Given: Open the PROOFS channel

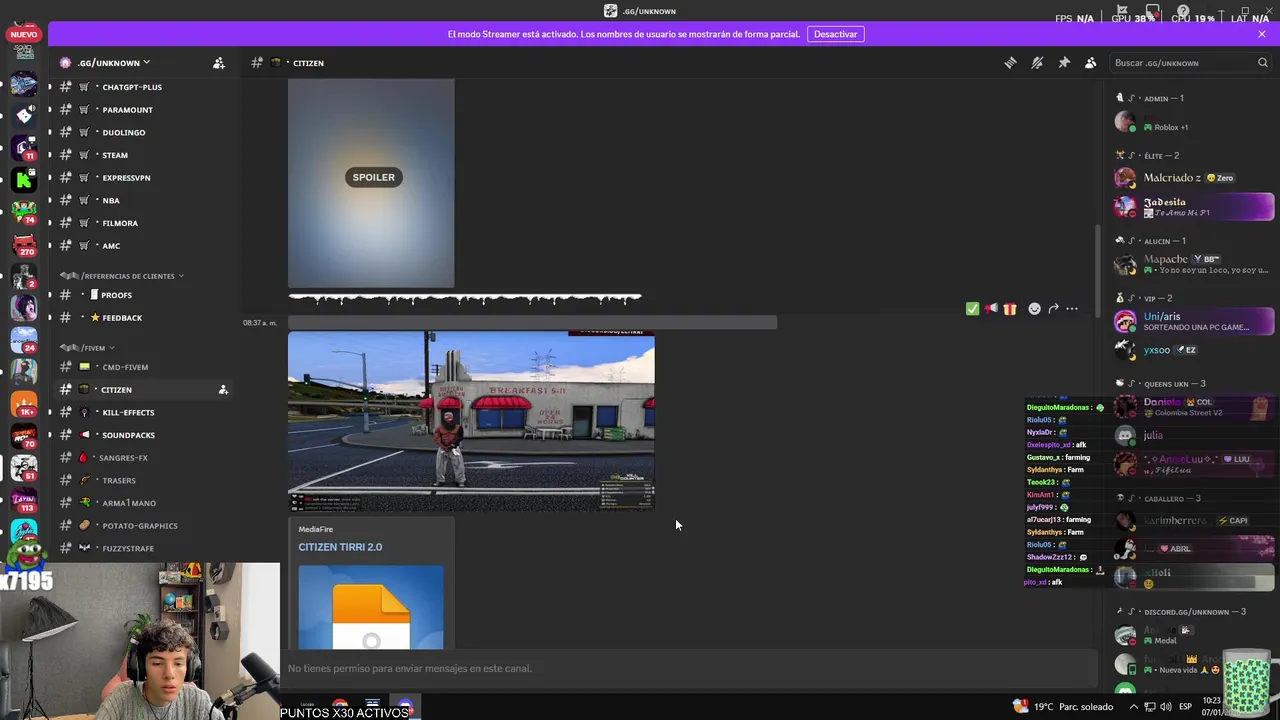Looking at the screenshot, I should (116, 295).
